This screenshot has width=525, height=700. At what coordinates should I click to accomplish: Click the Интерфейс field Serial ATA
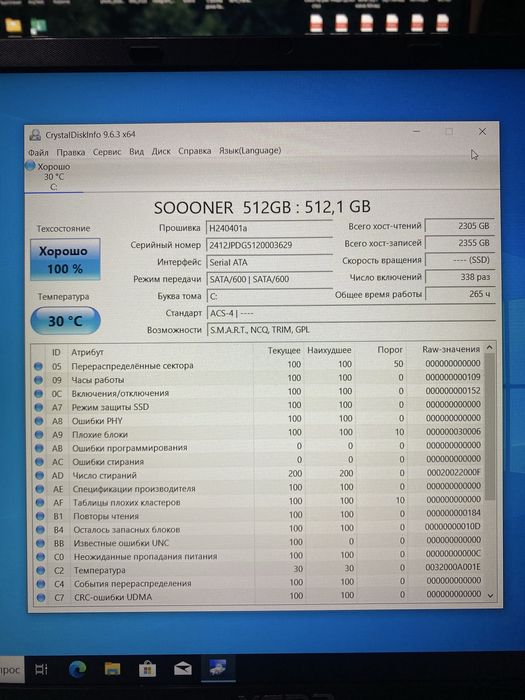click(269, 262)
